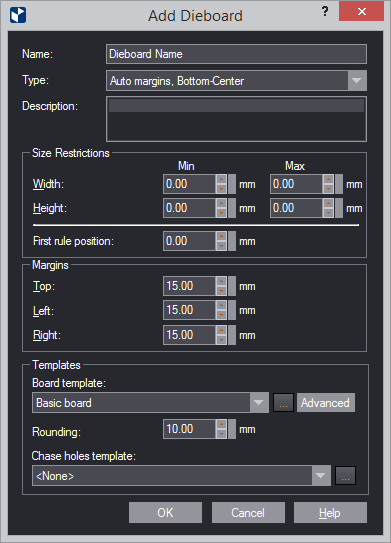Decrease First rule position with down arrow
Screen dimensions: 391x543
(x=221, y=246)
